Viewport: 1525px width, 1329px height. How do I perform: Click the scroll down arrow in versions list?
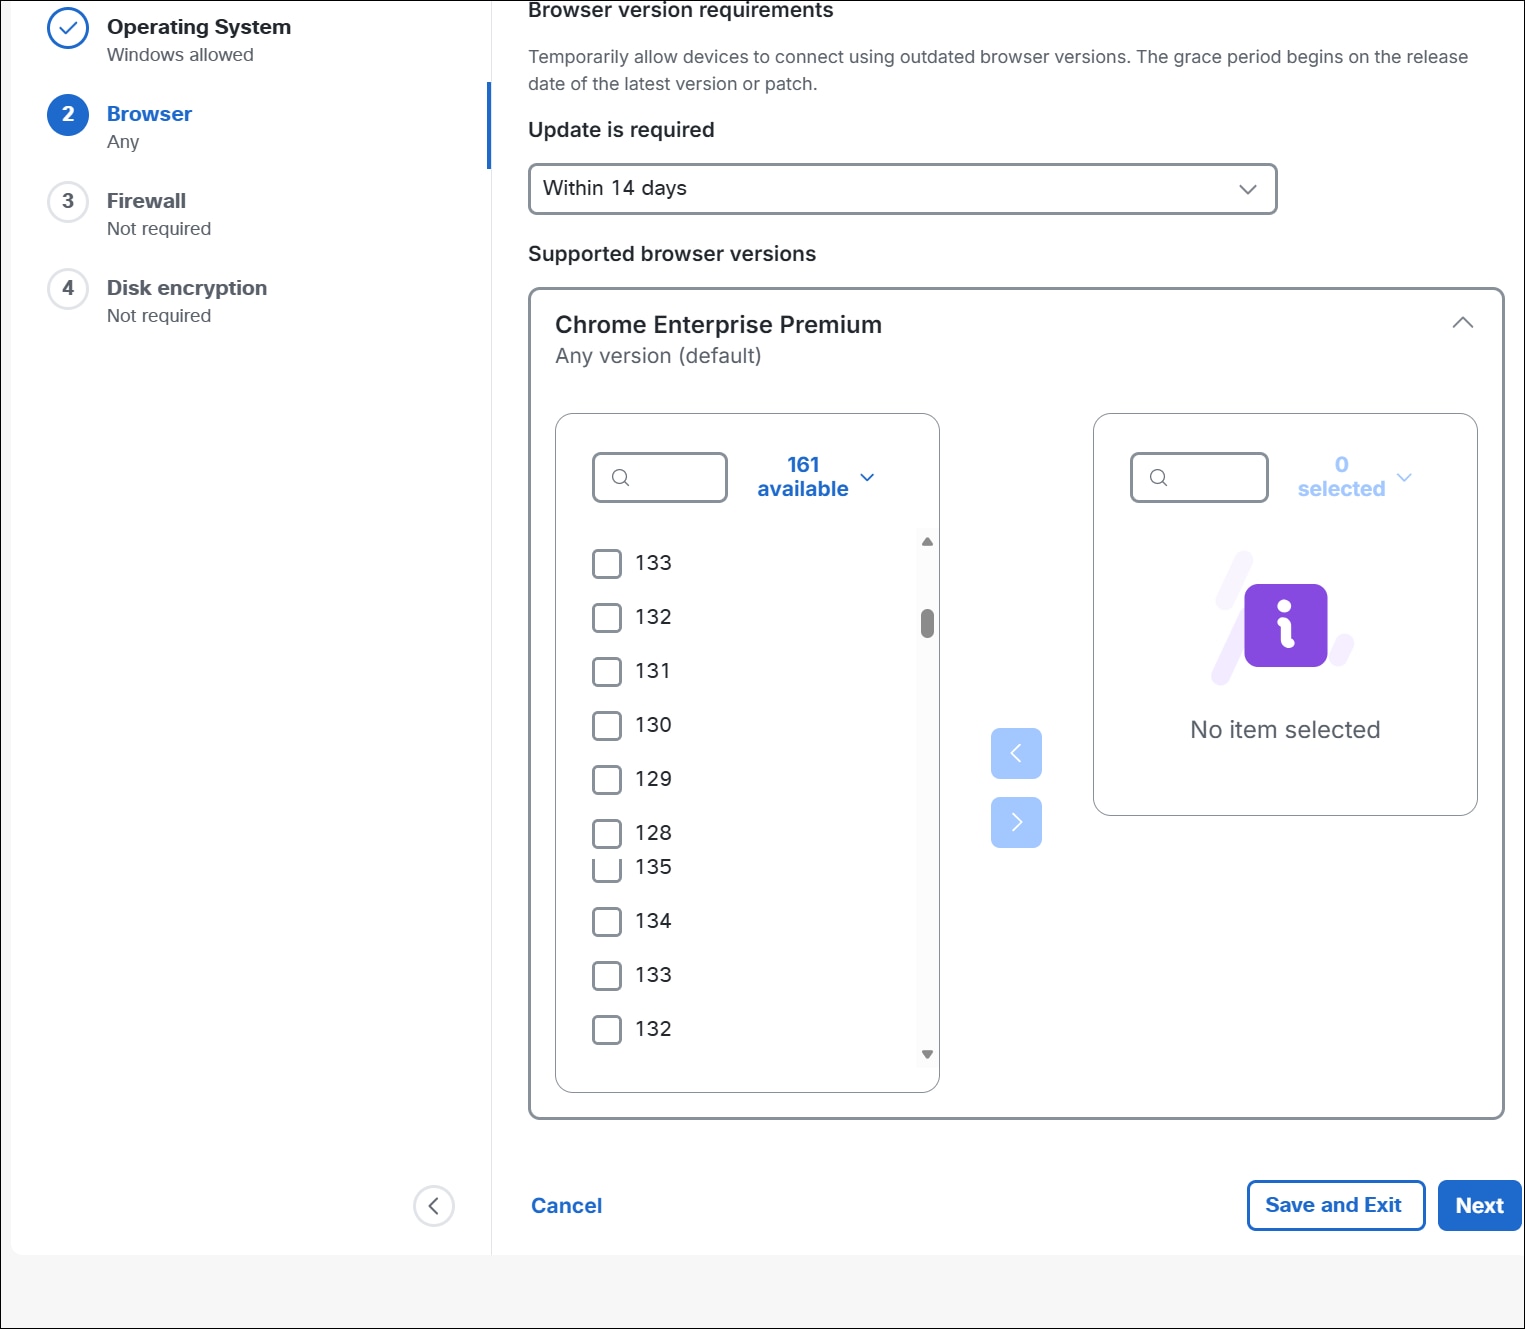927,1054
